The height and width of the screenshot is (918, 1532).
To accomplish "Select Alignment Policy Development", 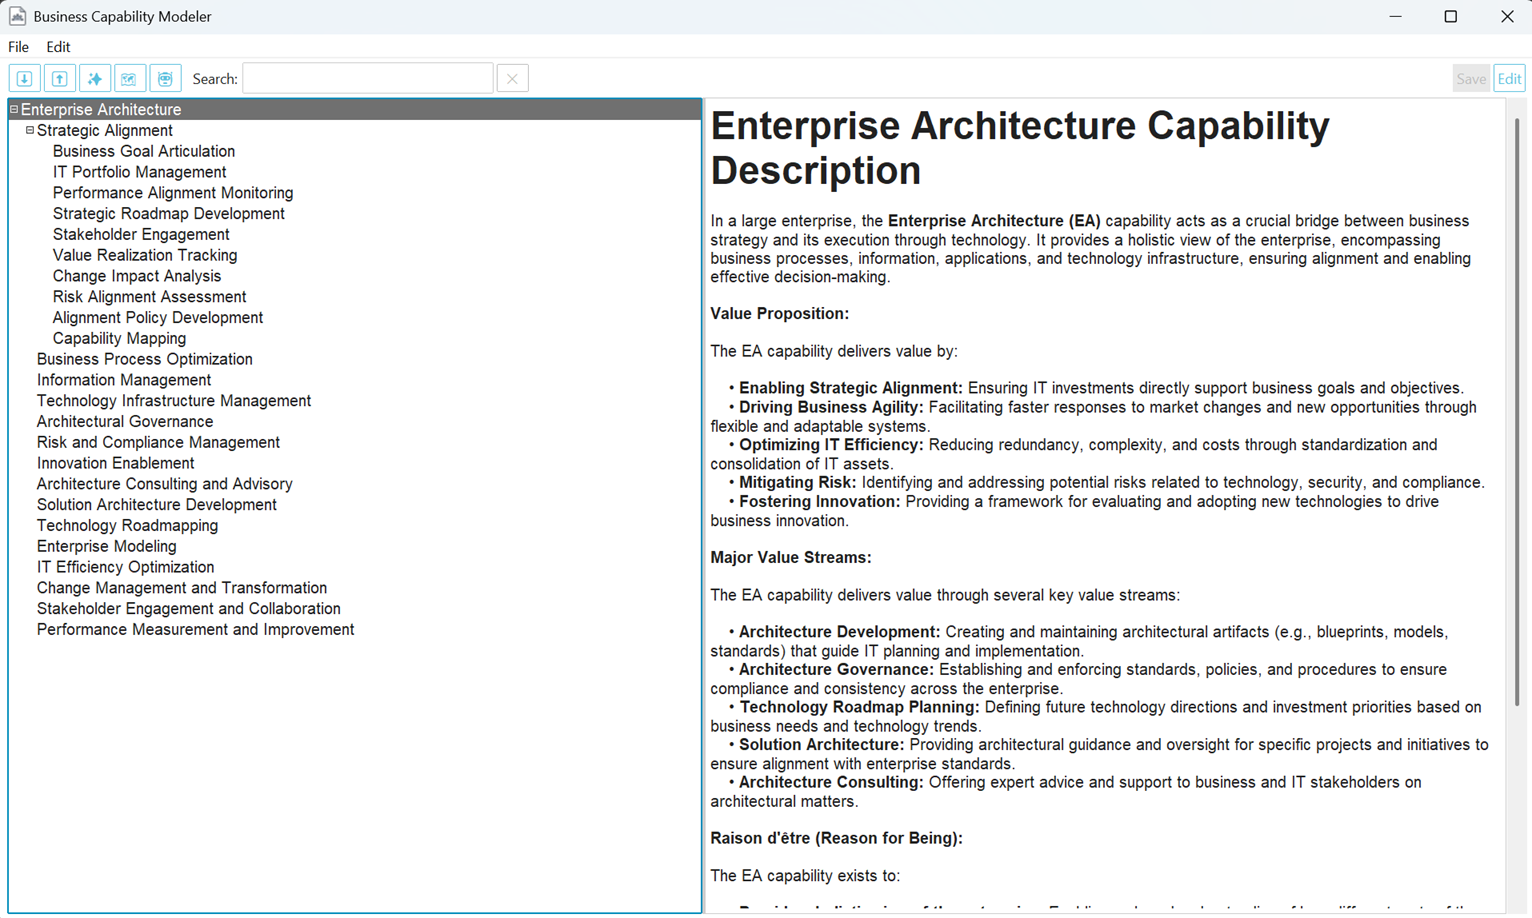I will 158,318.
